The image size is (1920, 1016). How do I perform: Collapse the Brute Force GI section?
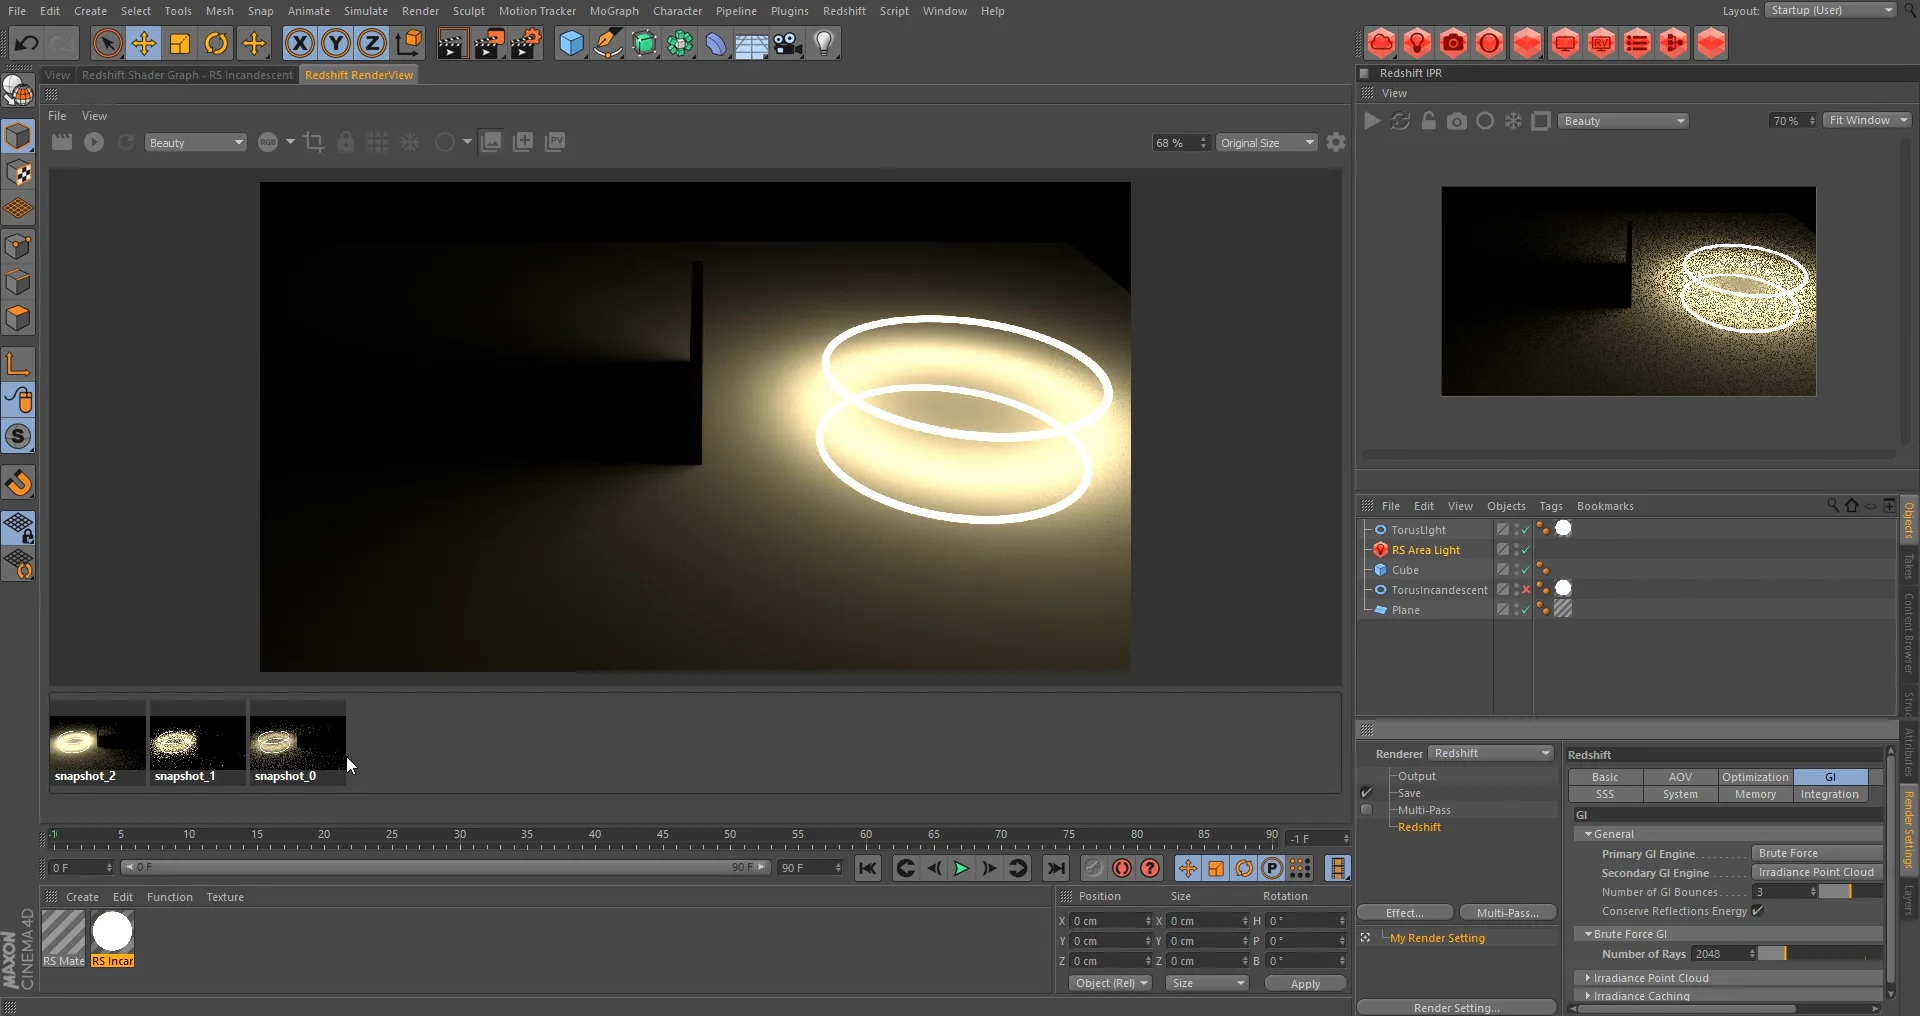[1588, 933]
